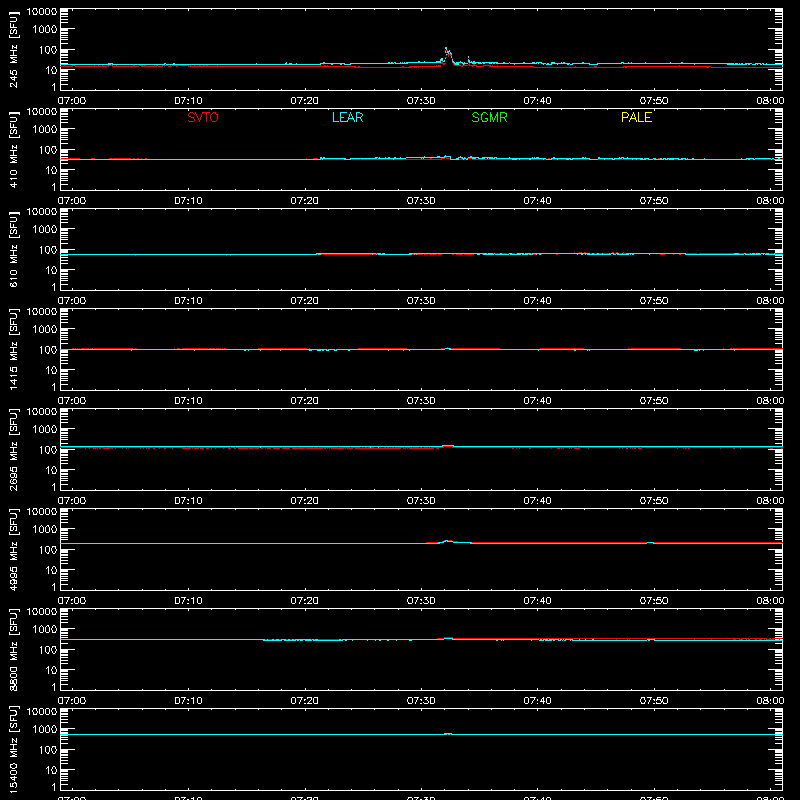The height and width of the screenshot is (800, 800).
Task: Click the 07:10 label under the 245 MHz plot
Action: tap(188, 101)
